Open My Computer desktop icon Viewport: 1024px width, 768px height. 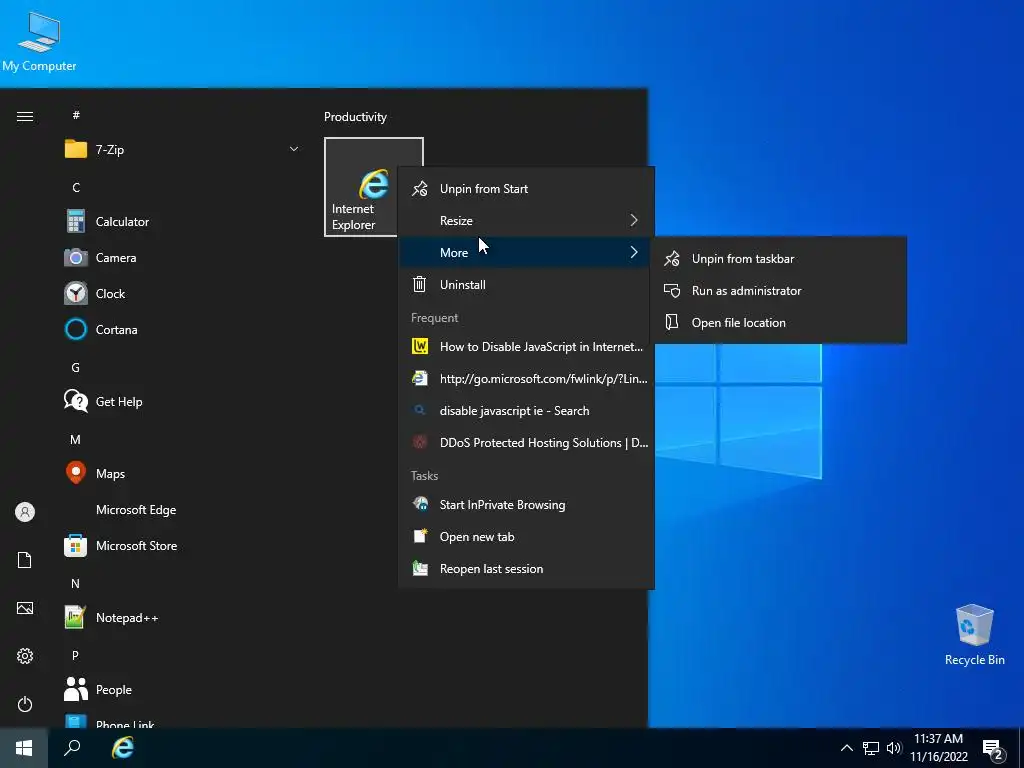(x=39, y=41)
